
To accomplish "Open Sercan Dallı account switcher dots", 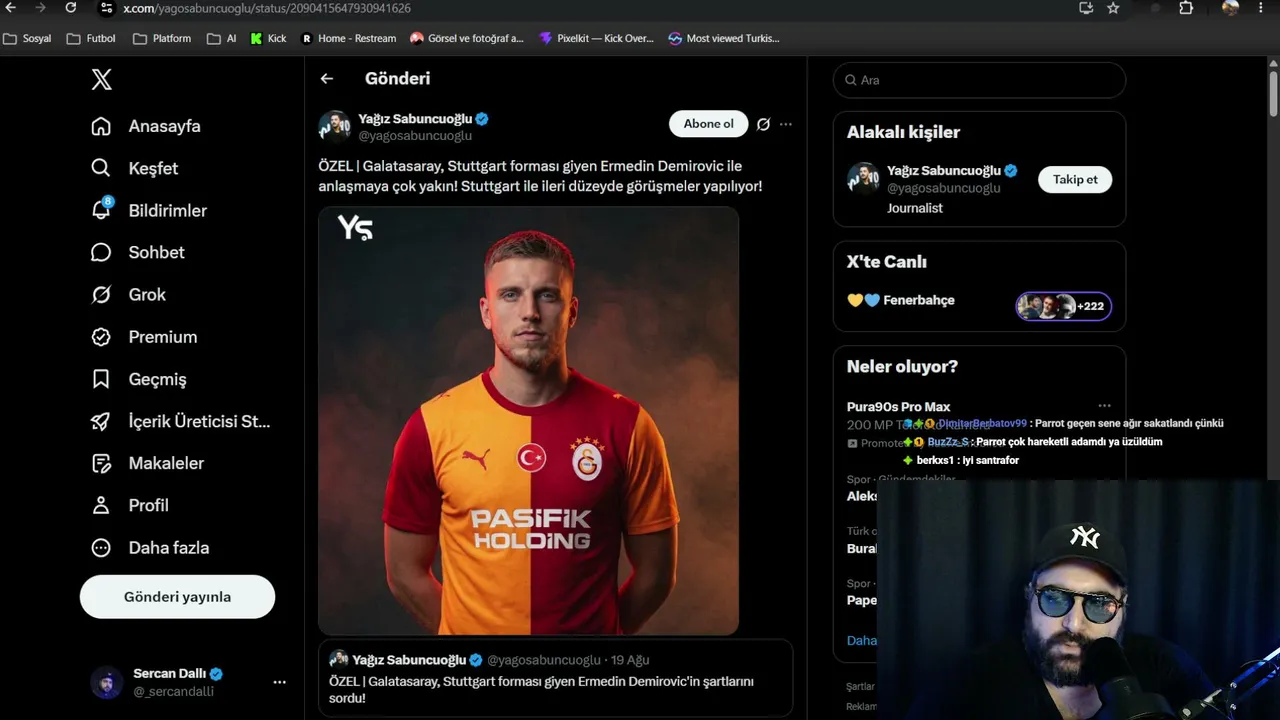I will point(279,682).
